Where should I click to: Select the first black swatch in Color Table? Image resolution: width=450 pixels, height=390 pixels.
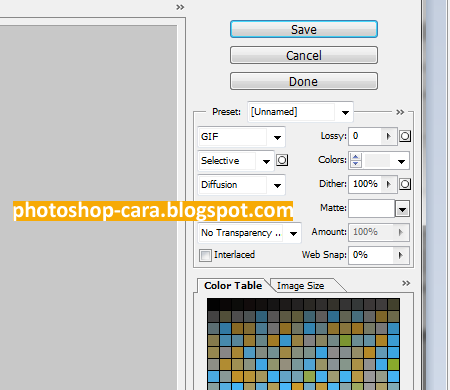[x=213, y=304]
